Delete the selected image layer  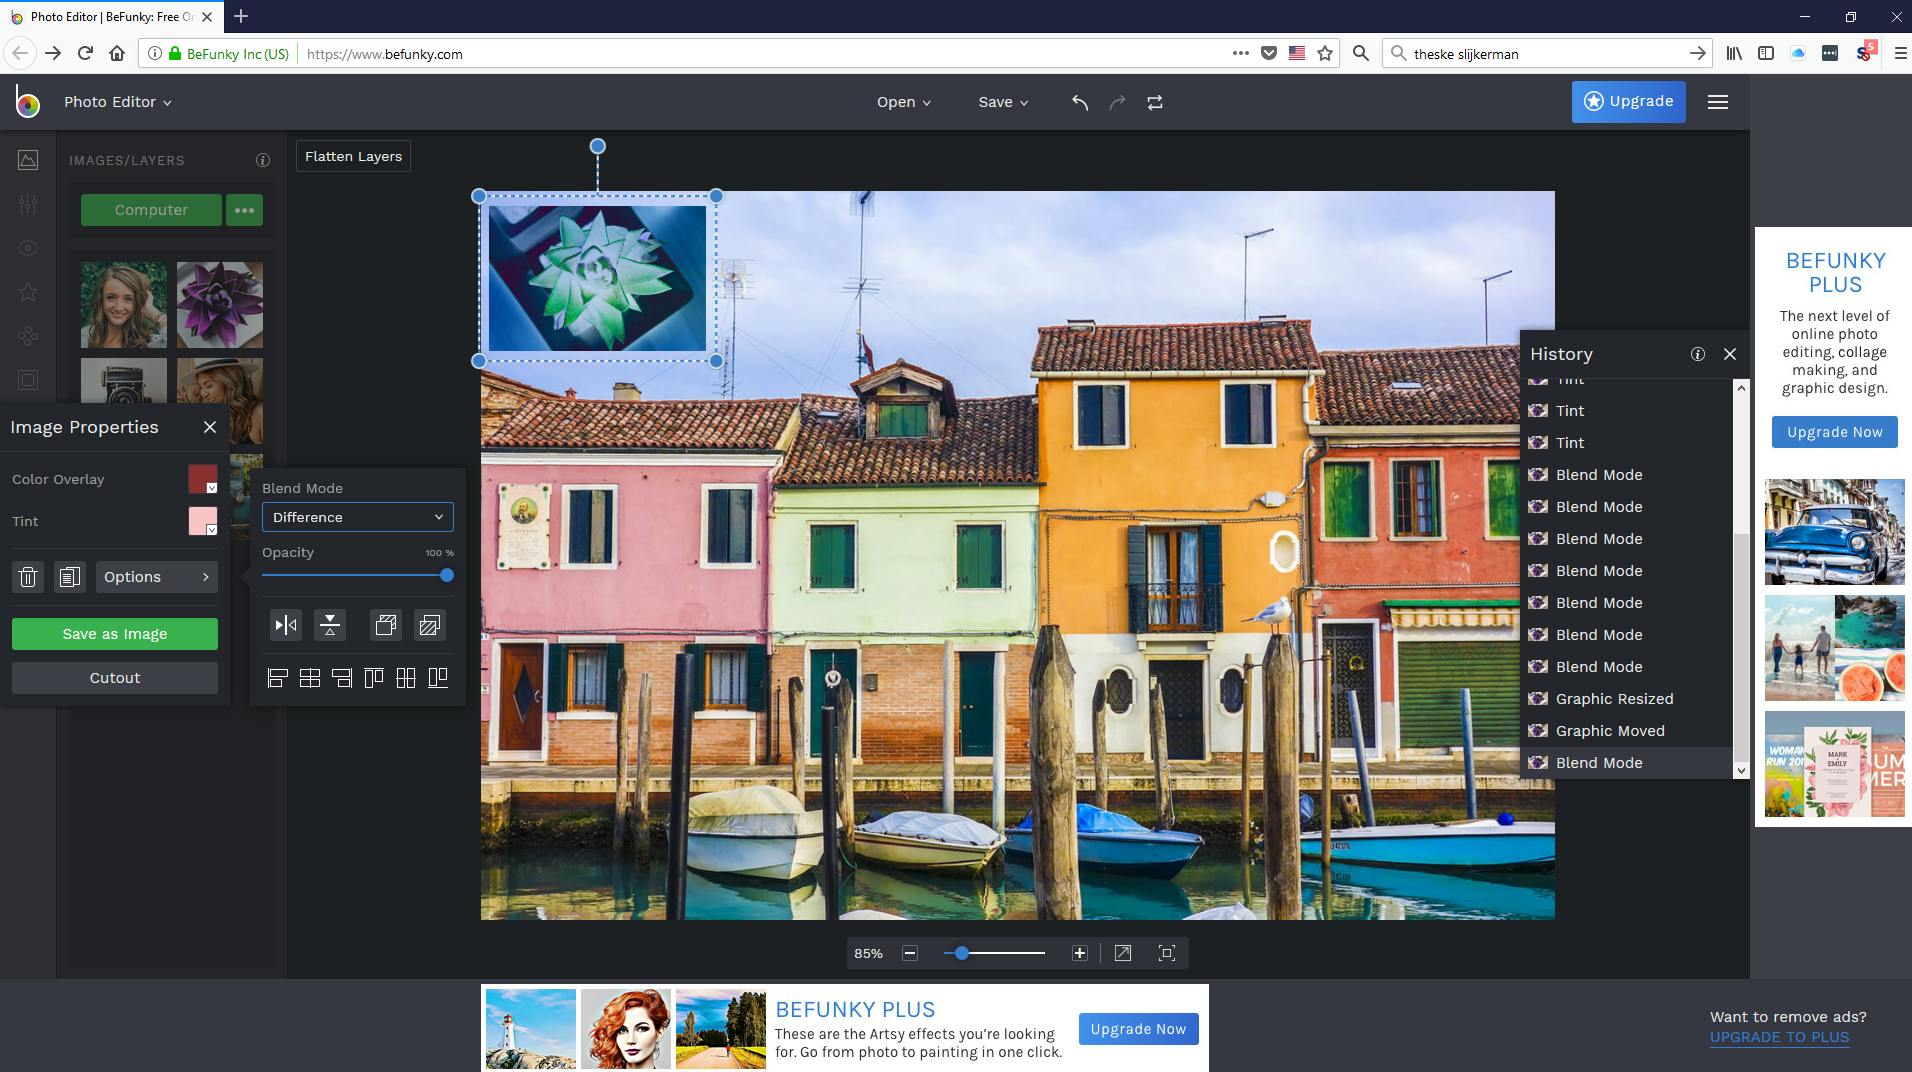pyautogui.click(x=28, y=577)
